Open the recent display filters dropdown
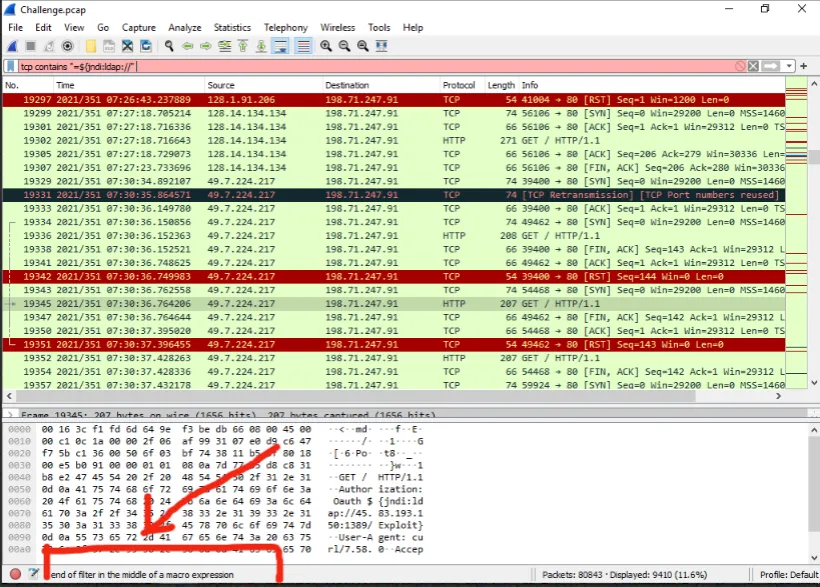Image resolution: width=820 pixels, height=587 pixels. click(789, 66)
